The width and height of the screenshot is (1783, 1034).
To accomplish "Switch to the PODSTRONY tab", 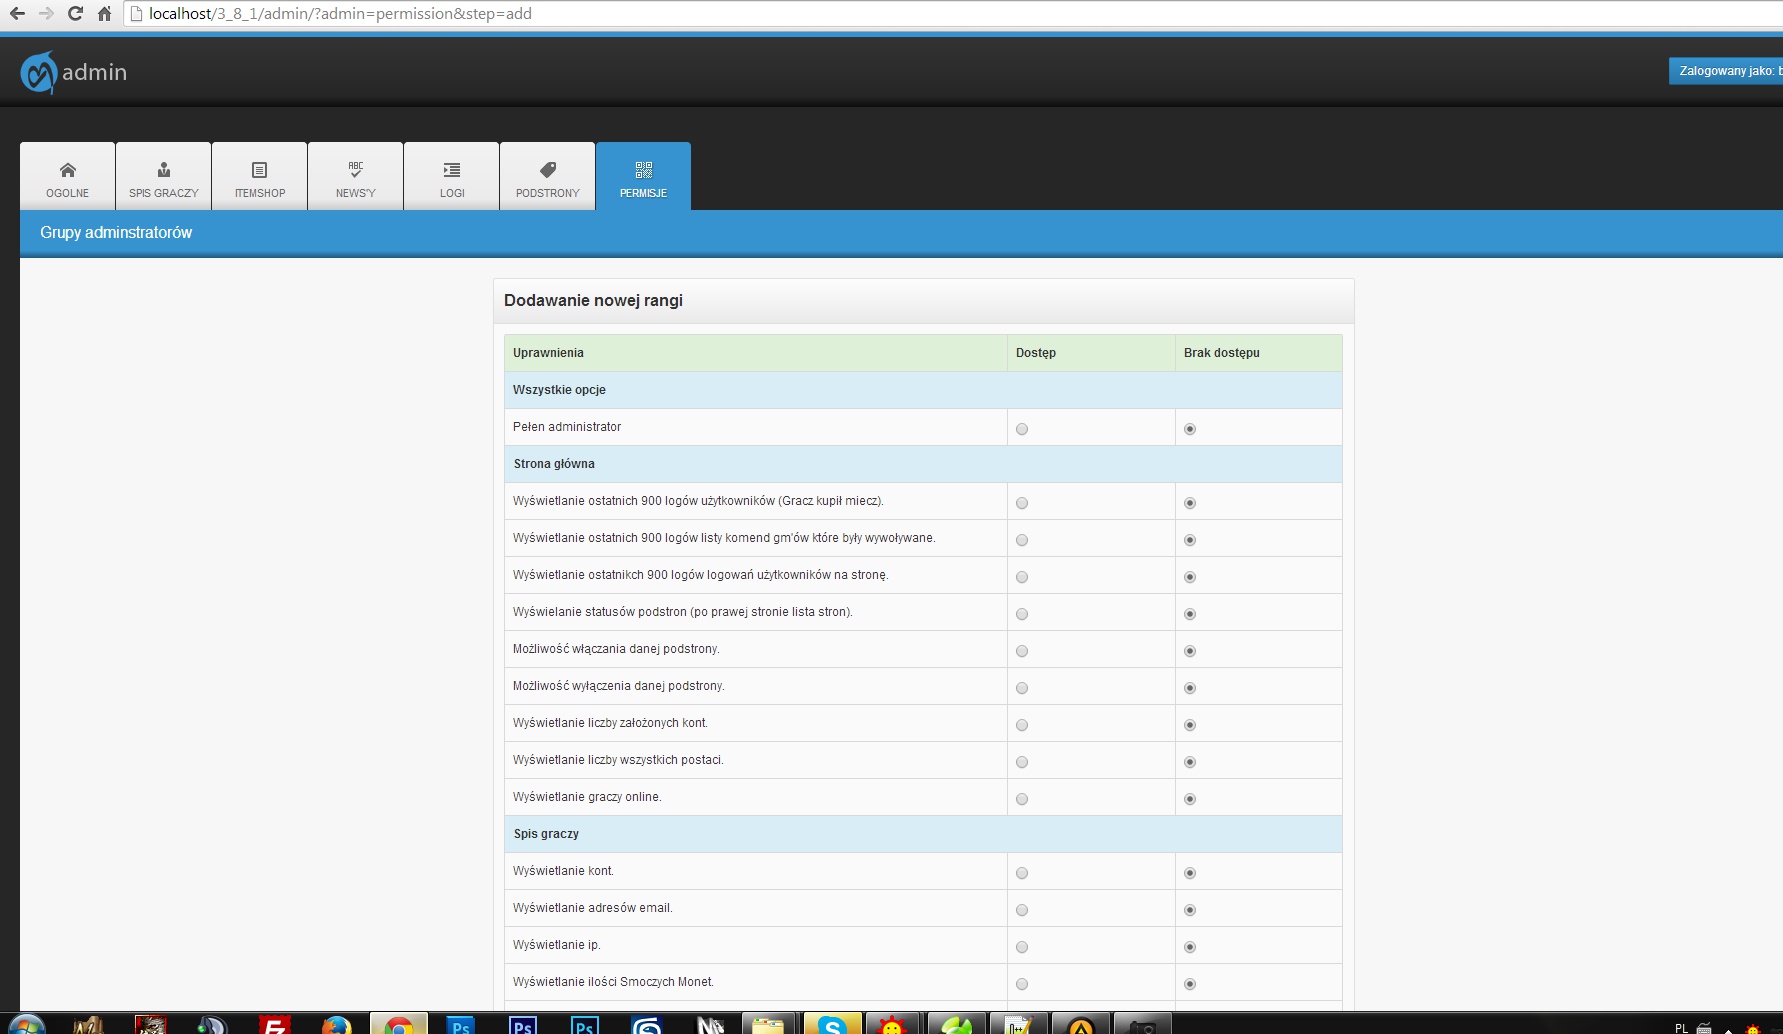I will 548,176.
